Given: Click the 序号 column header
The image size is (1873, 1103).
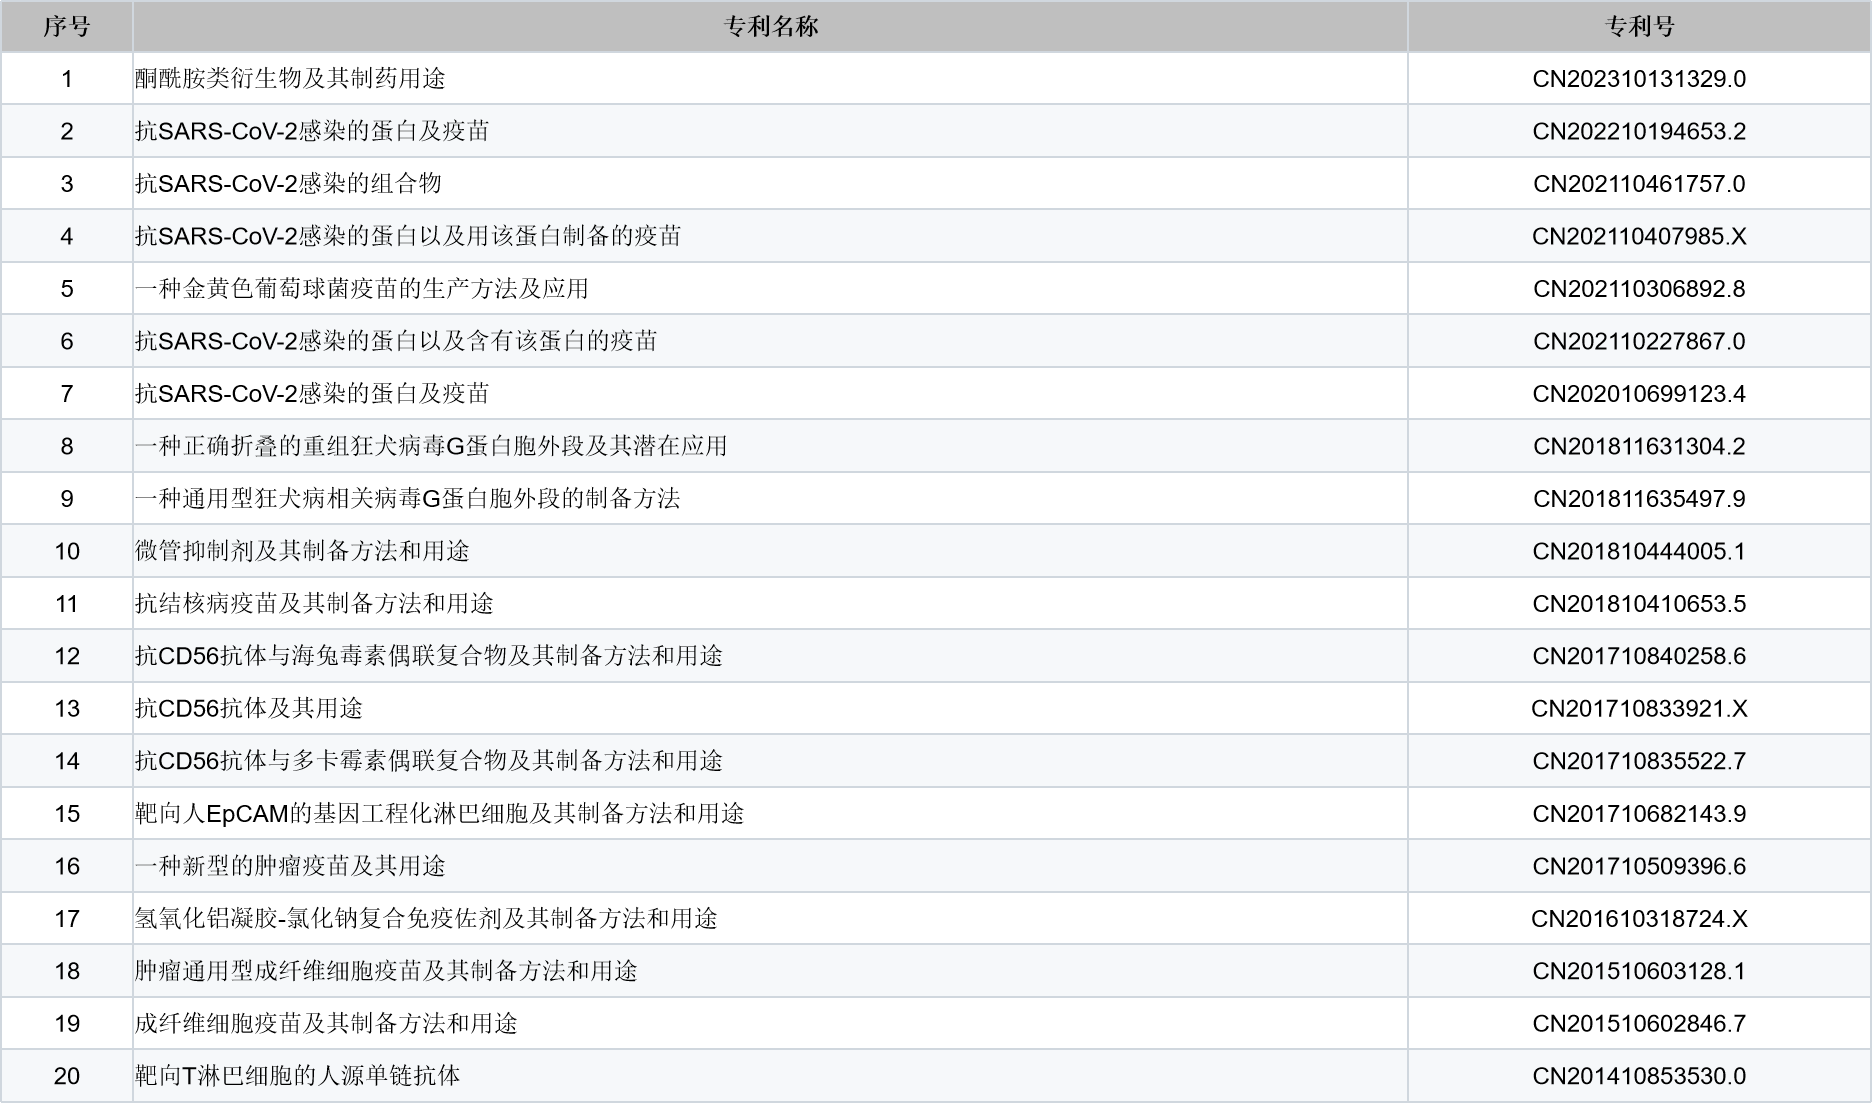Looking at the screenshot, I should coord(67,27).
